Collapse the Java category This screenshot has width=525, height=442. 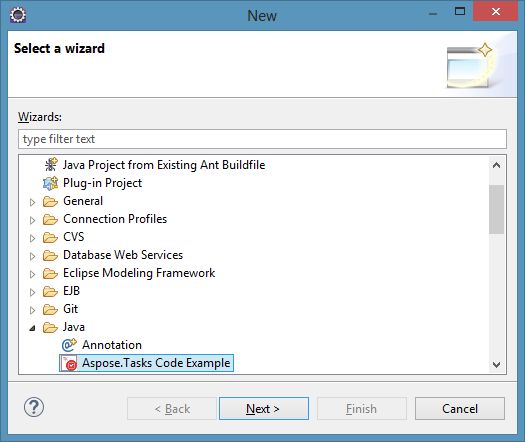[32, 328]
